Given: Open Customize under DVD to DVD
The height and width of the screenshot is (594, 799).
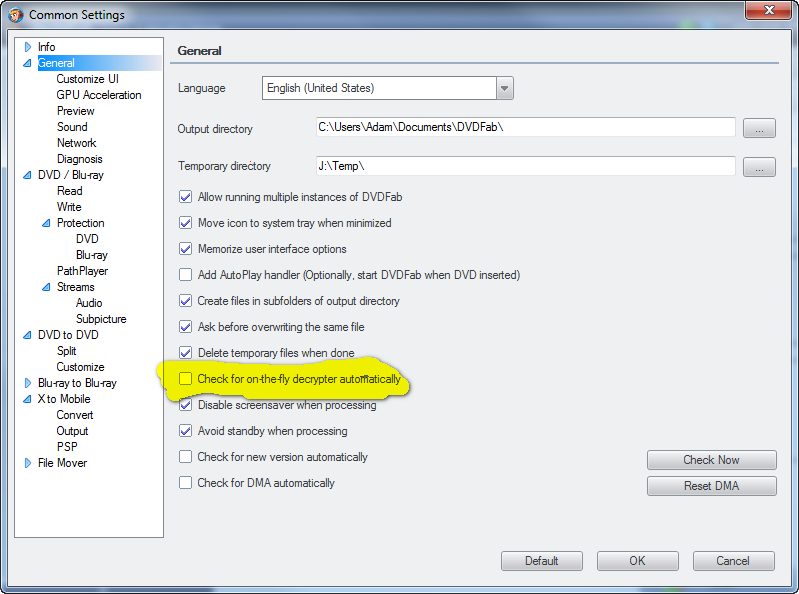Looking at the screenshot, I should coord(81,367).
